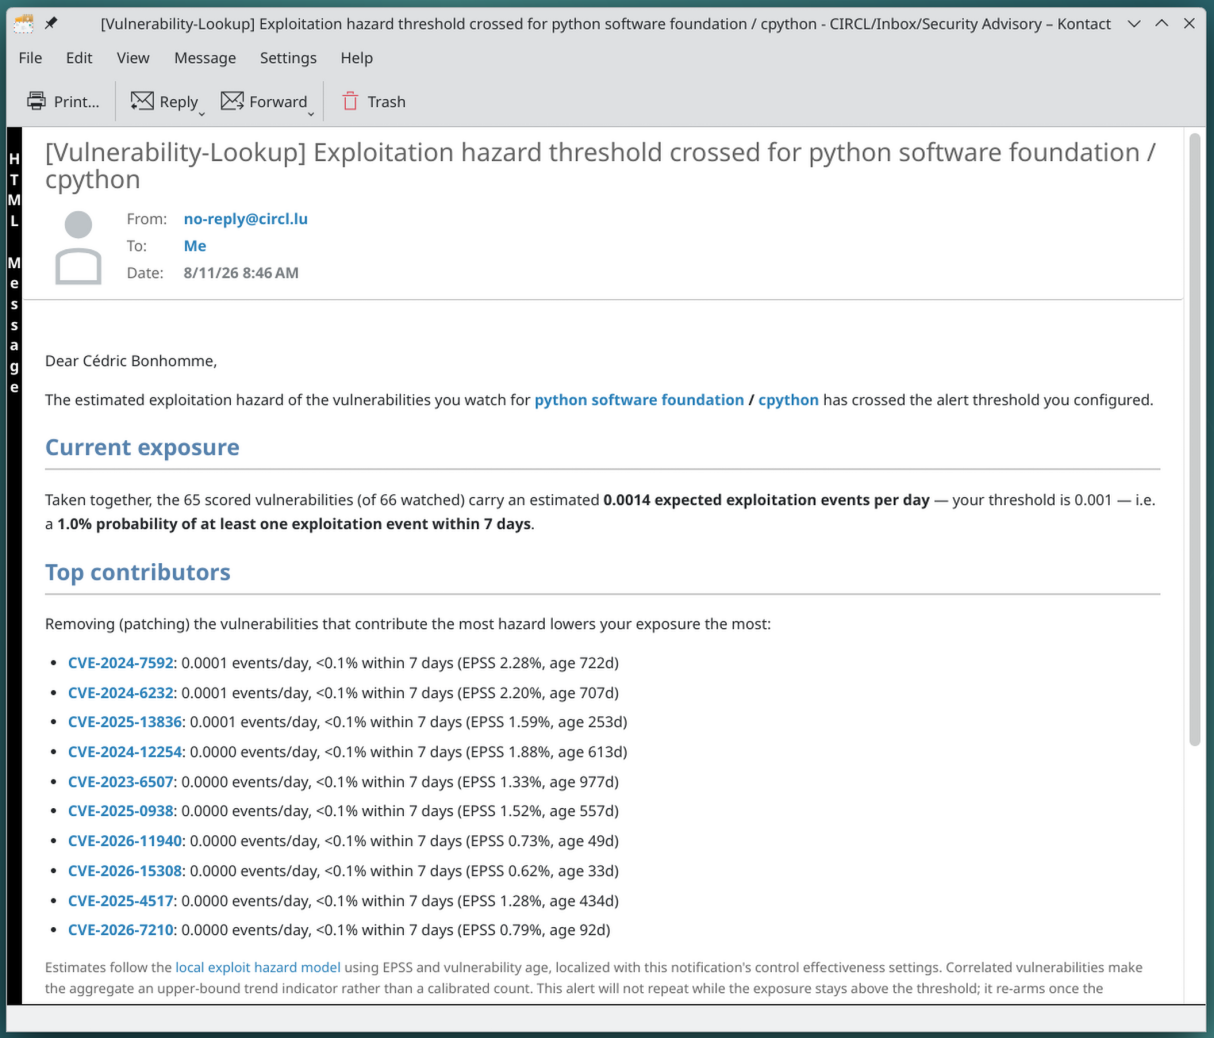This screenshot has width=1214, height=1038.
Task: Click the window maximize chevron button
Action: (1162, 23)
